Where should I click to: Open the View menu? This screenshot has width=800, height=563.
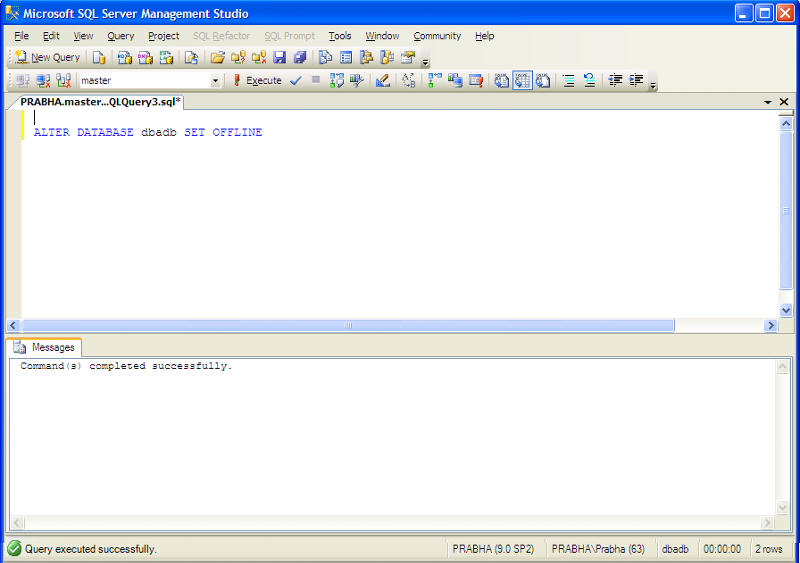click(x=83, y=36)
